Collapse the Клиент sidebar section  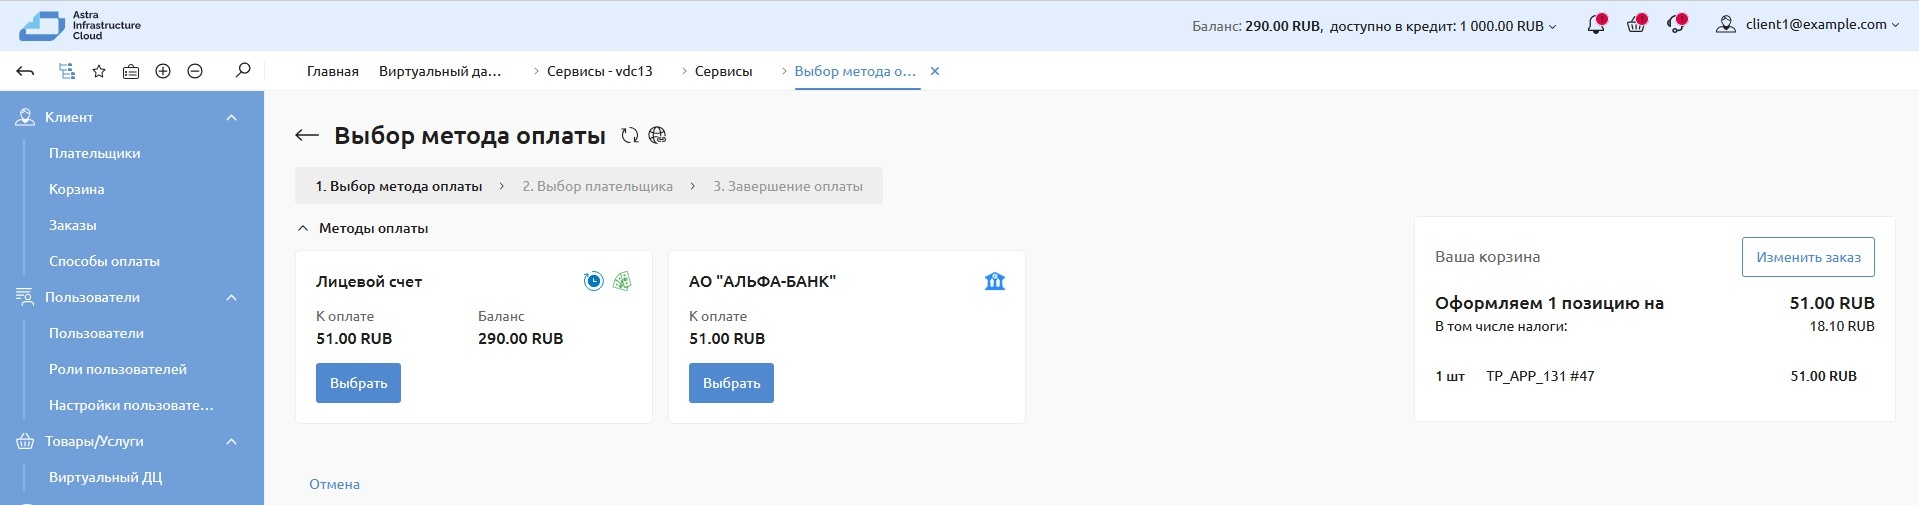pos(231,118)
